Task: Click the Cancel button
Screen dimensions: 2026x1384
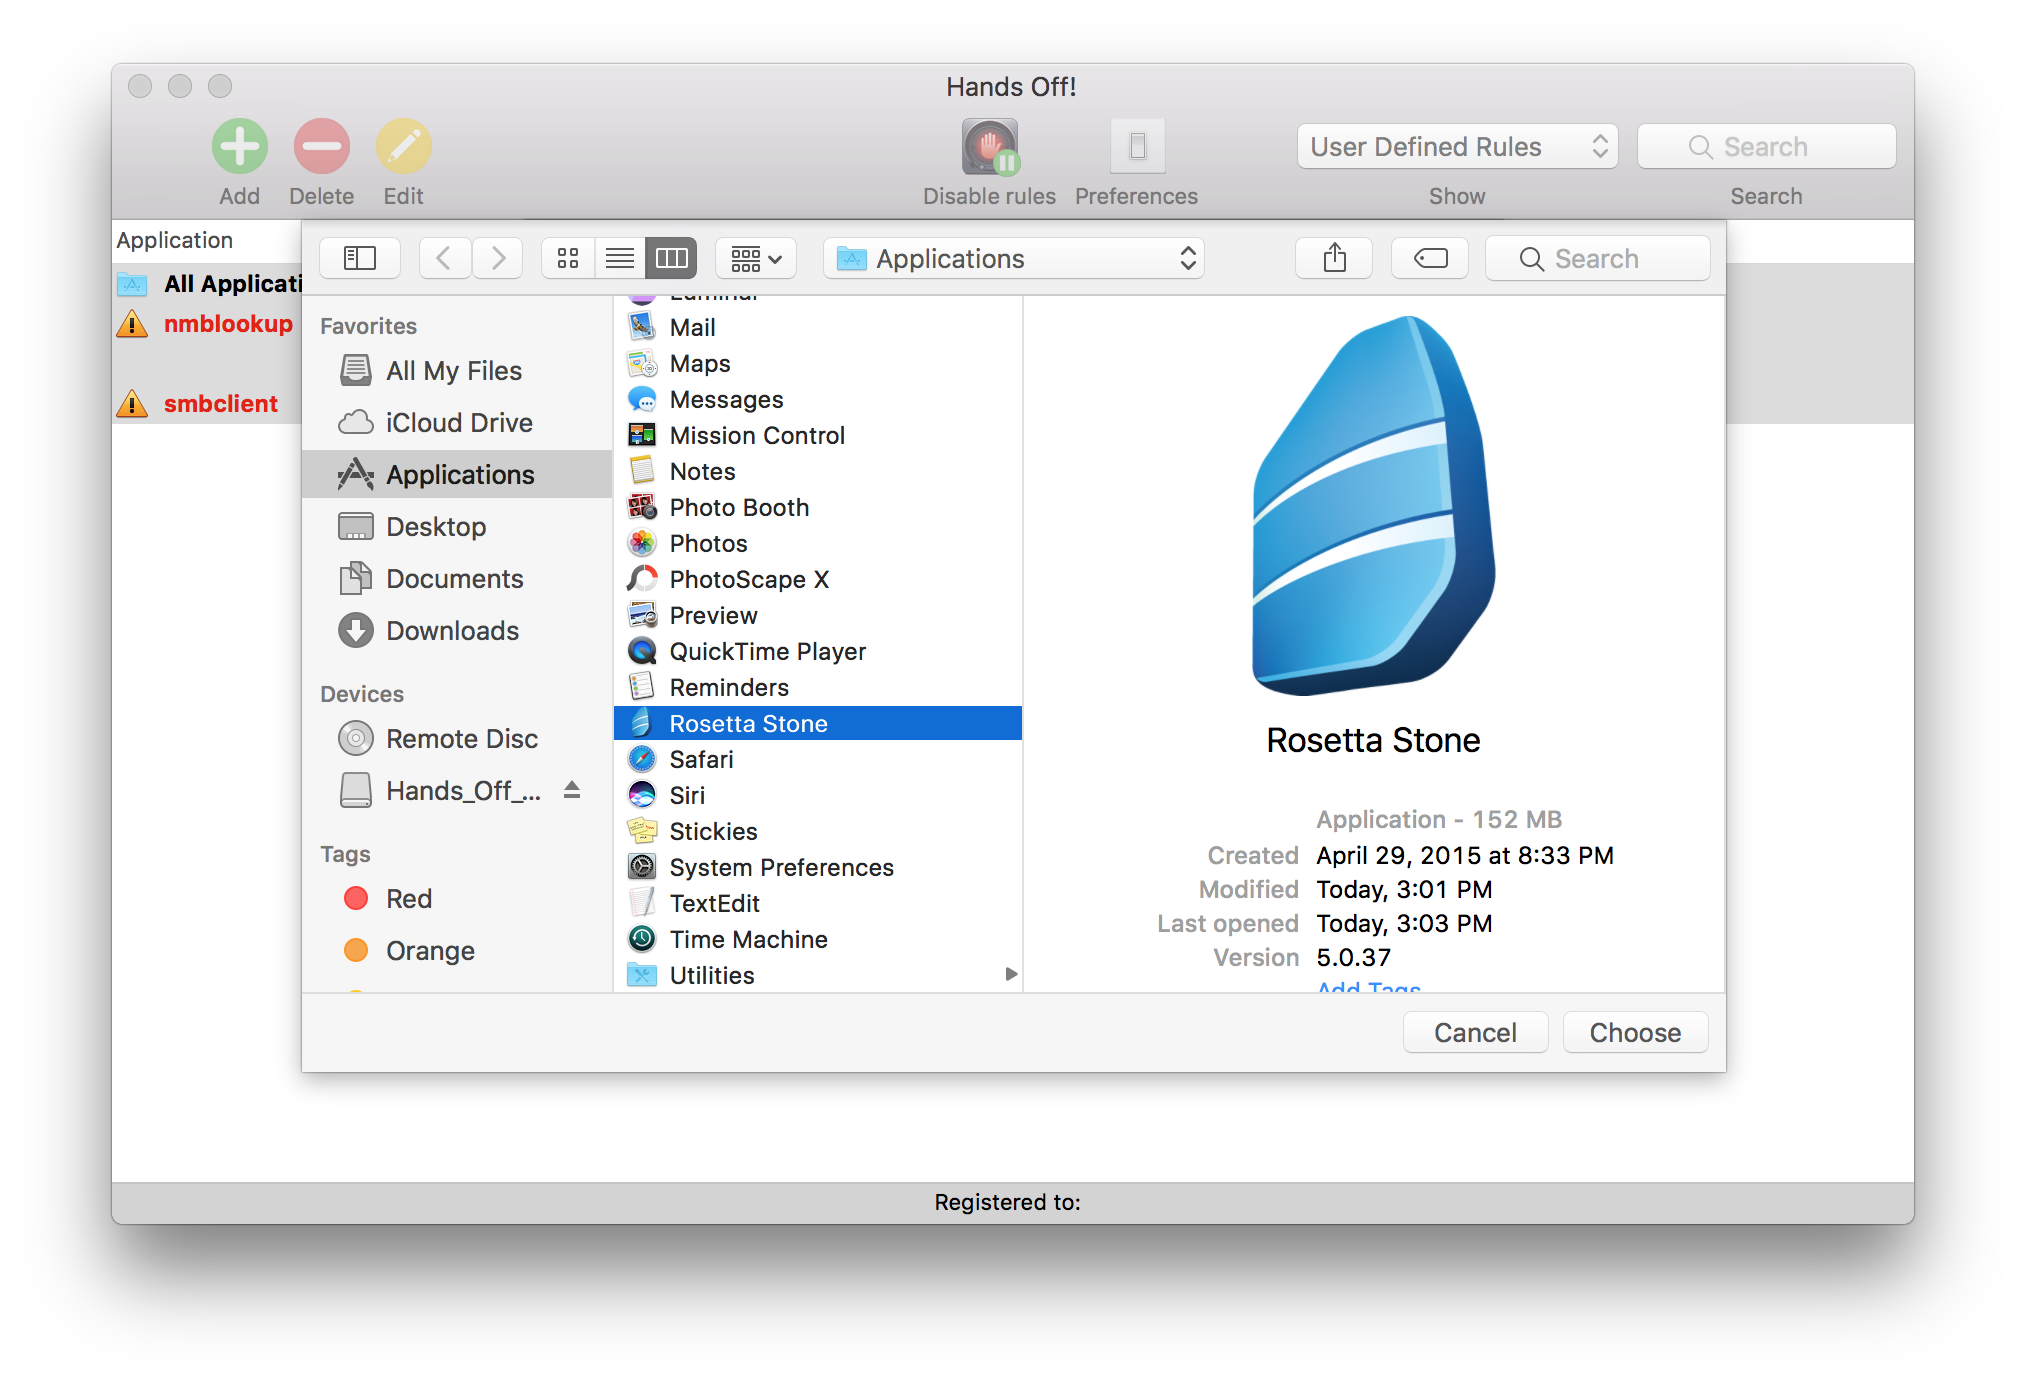Action: click(x=1474, y=1032)
